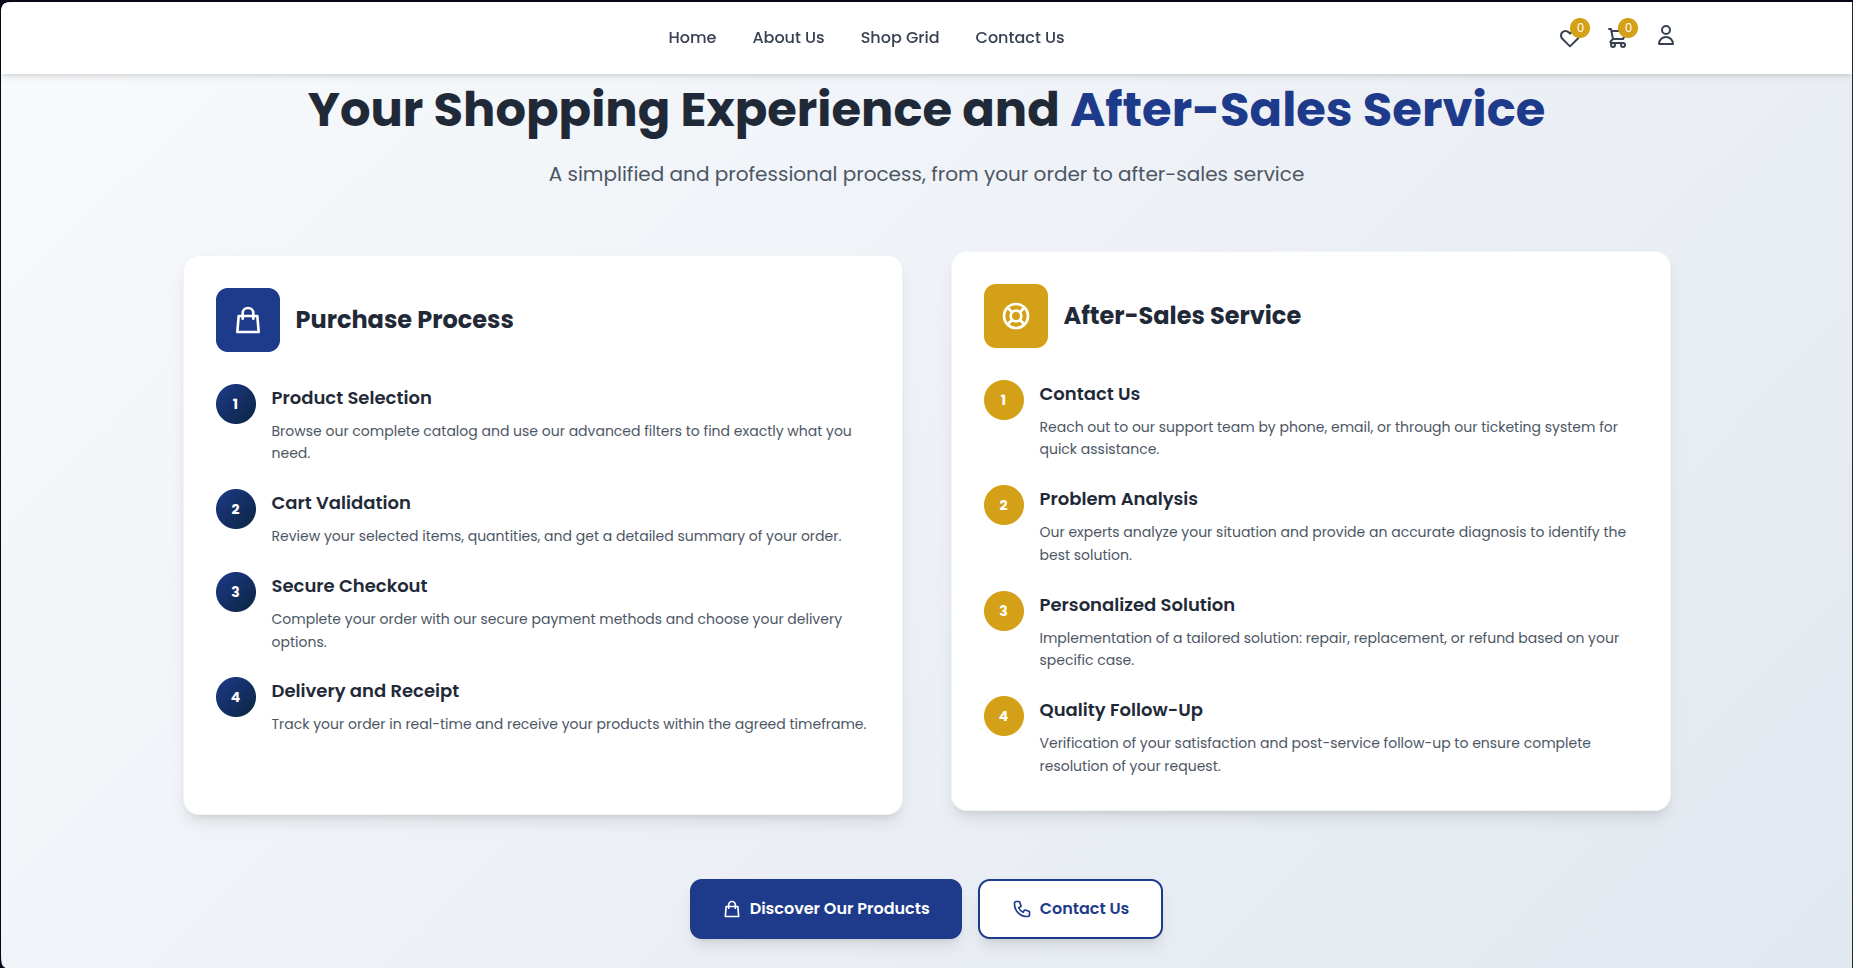
Task: Click the outlined Contact Us button
Action: [x=1070, y=908]
